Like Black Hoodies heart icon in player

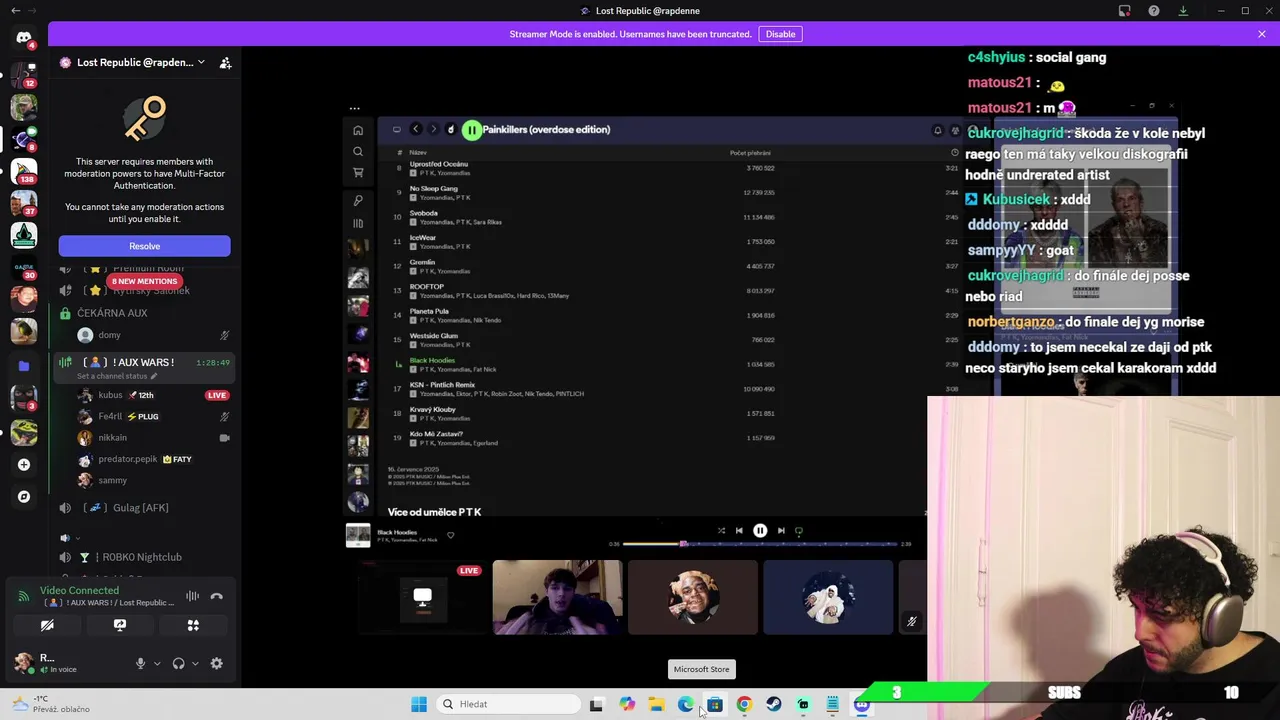[x=450, y=536]
